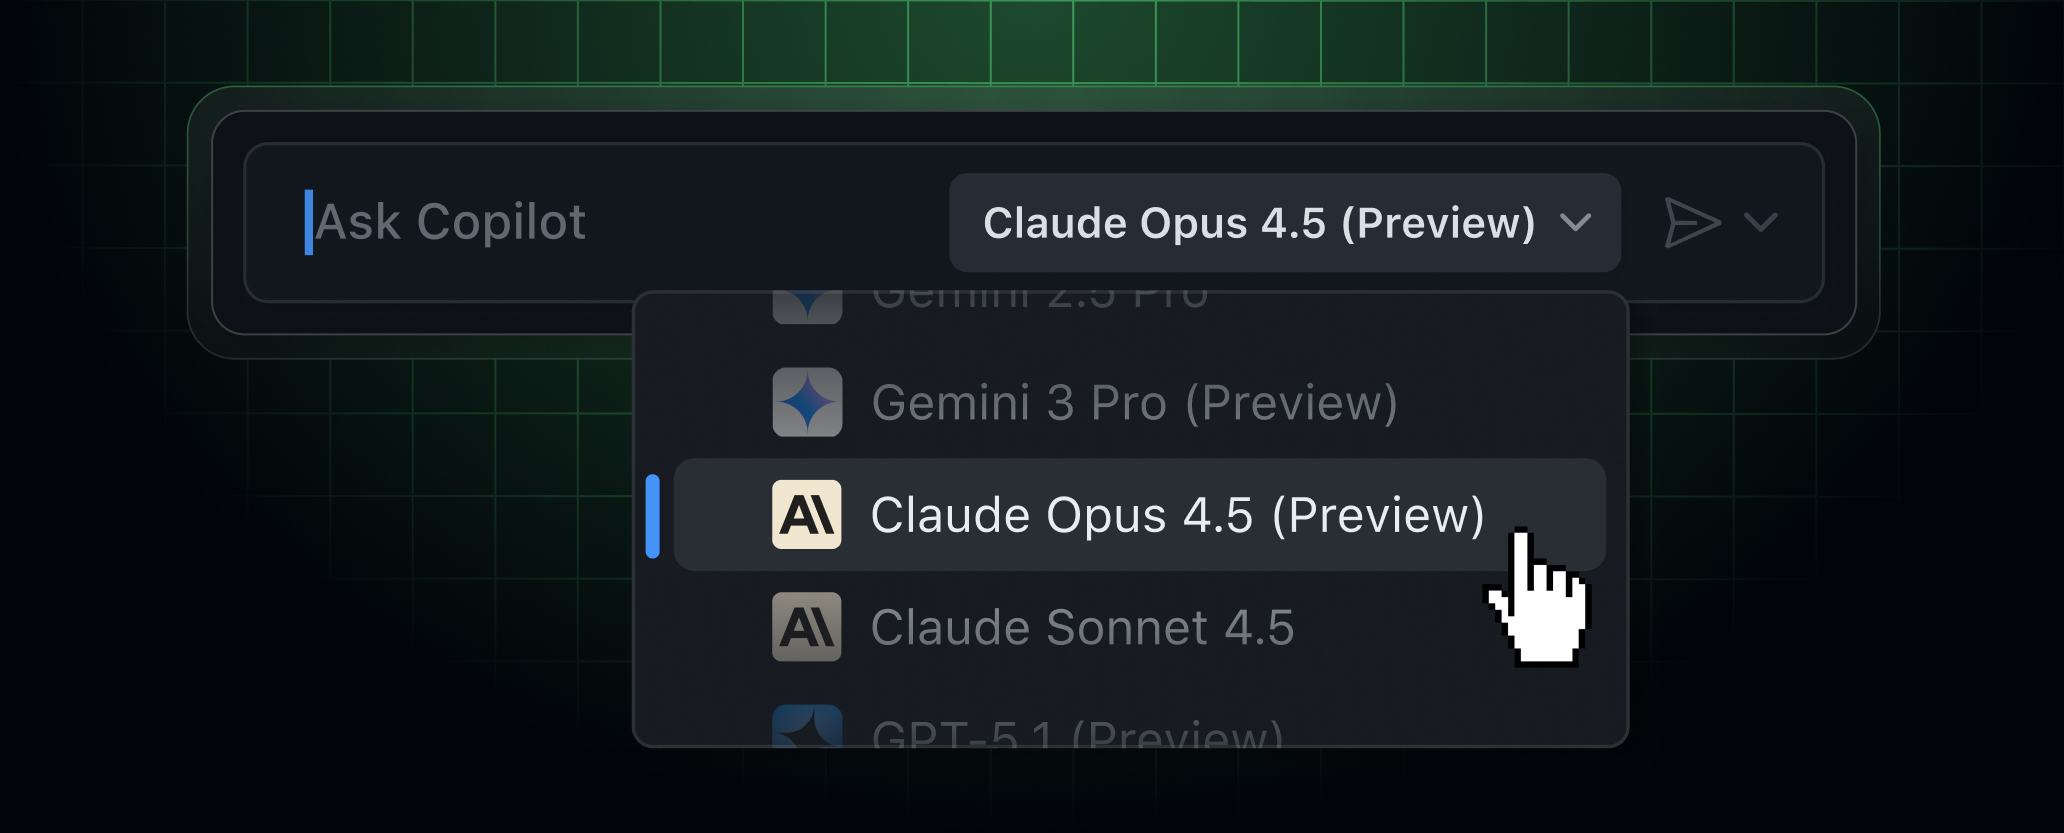Click the blue selection indicator bar
2064x833 pixels.
coord(655,515)
